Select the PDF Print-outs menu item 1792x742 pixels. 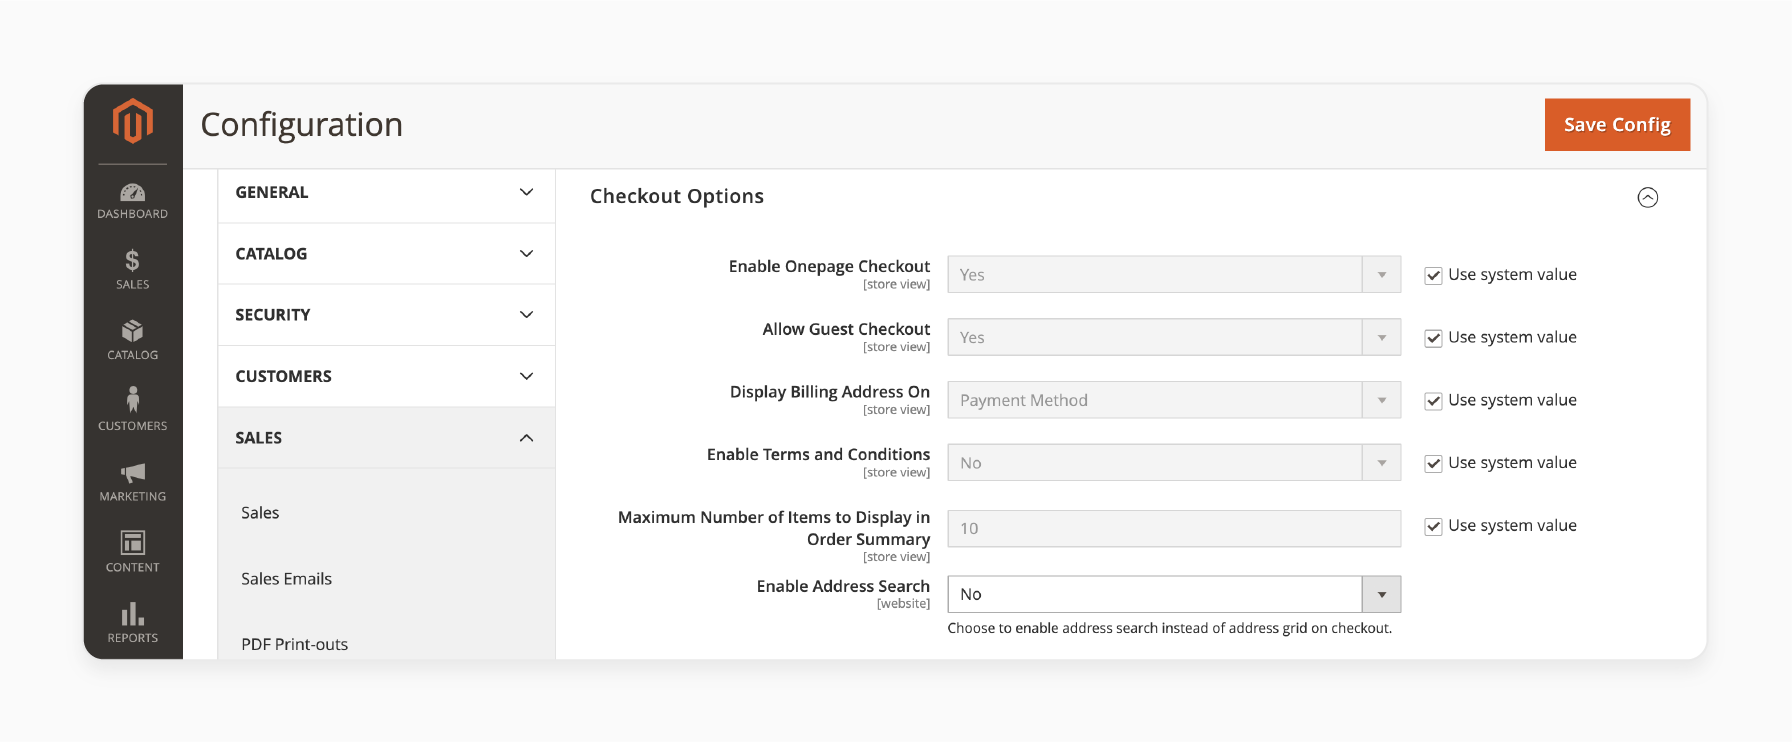coord(294,644)
